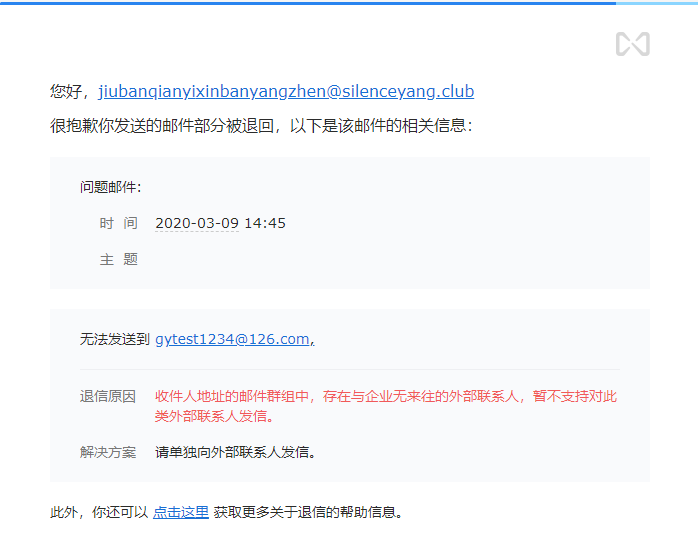Click the 问题邮件 heading

click(x=110, y=187)
